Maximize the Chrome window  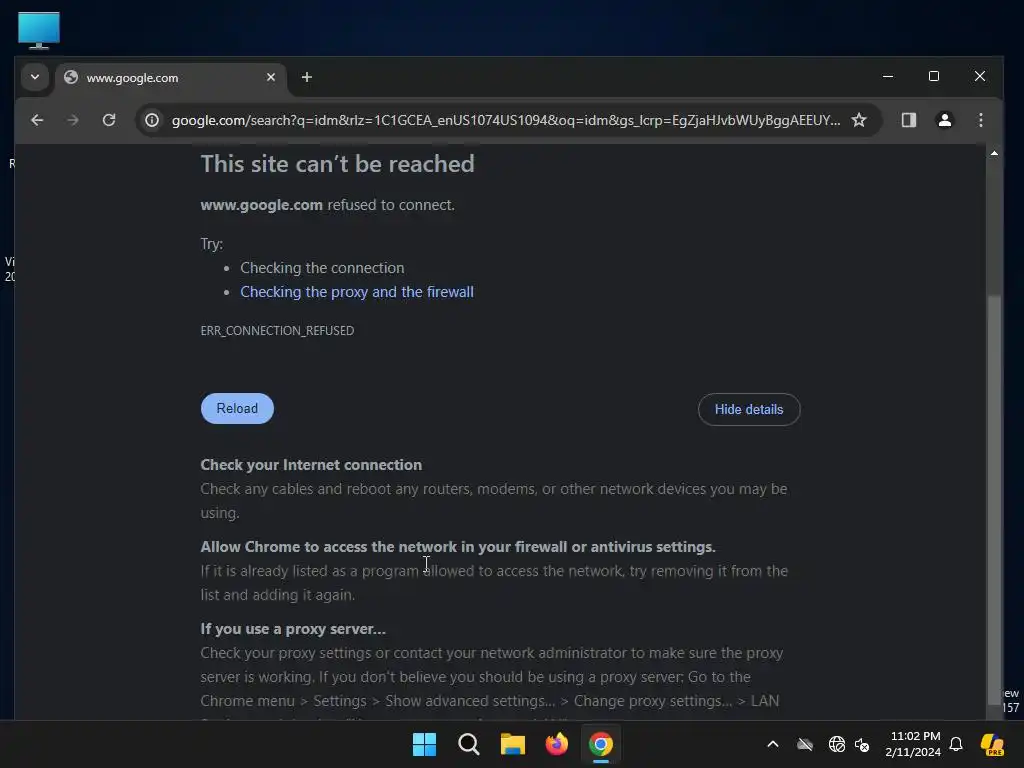(x=934, y=76)
